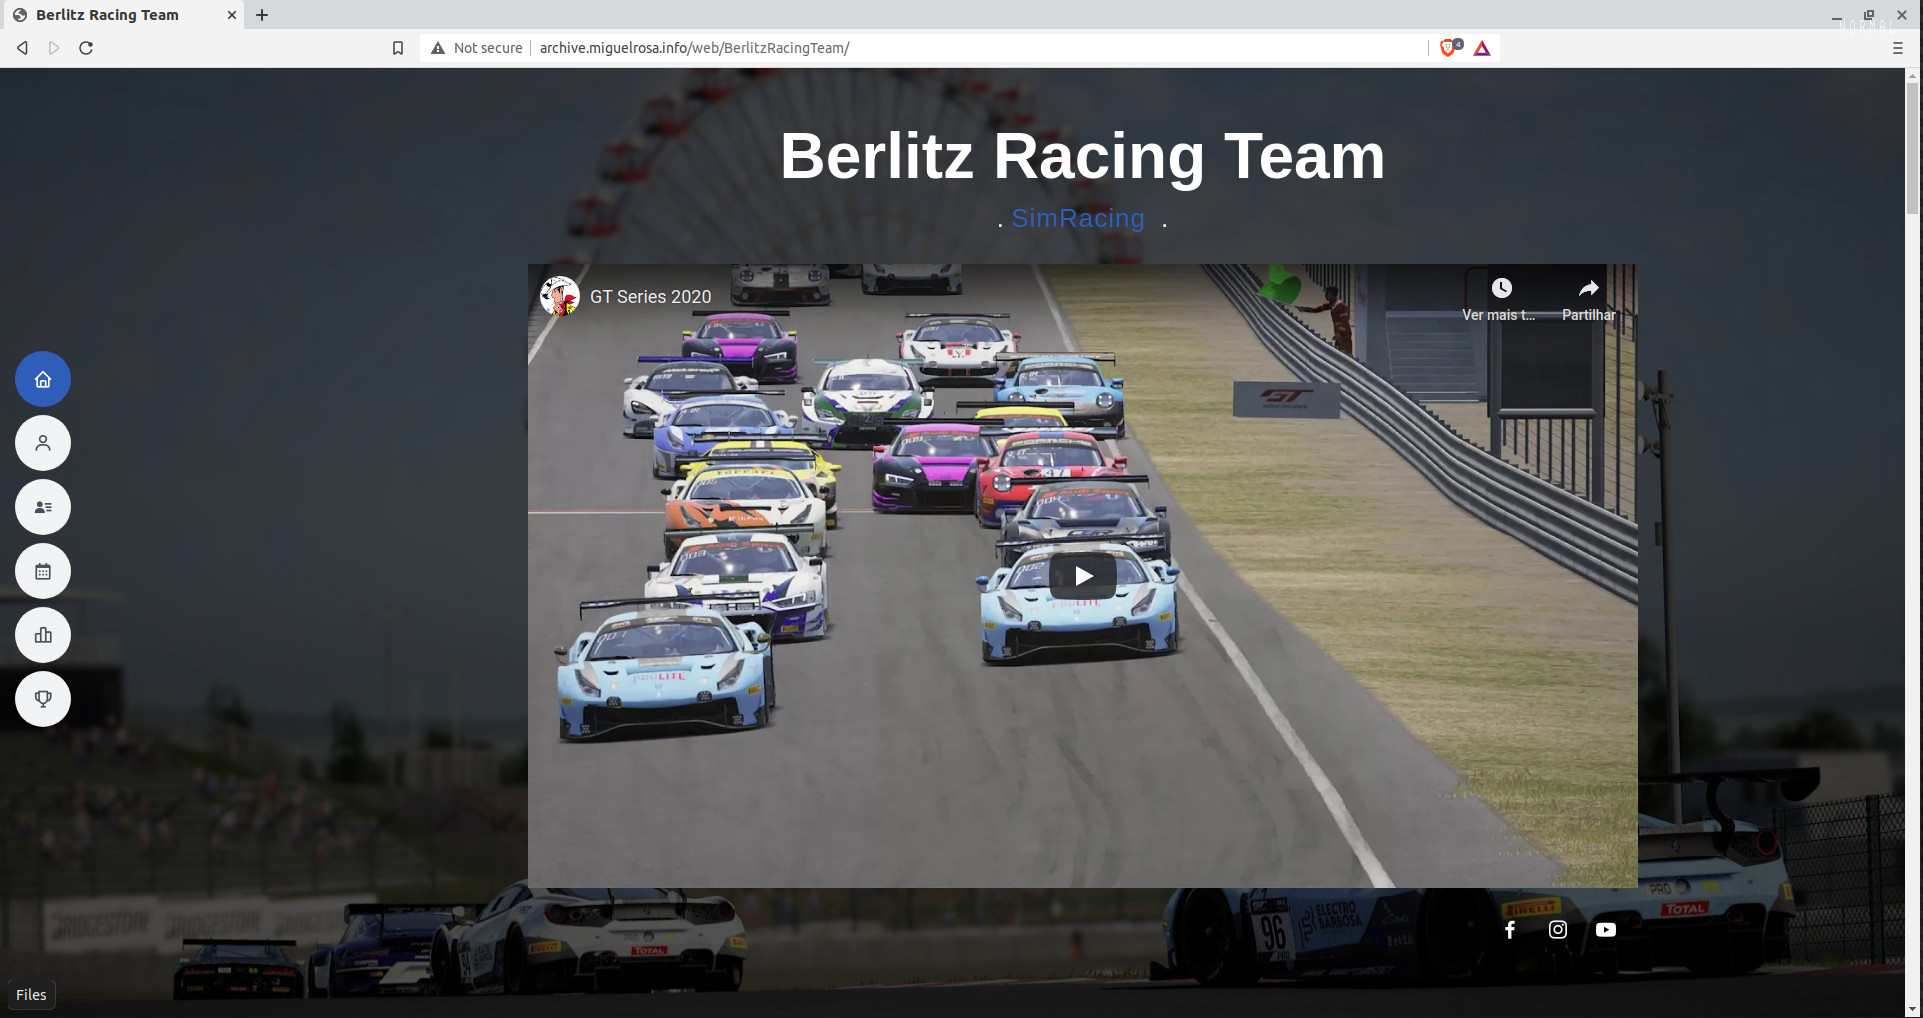Open the YouTube icon in the footer

tap(1605, 929)
